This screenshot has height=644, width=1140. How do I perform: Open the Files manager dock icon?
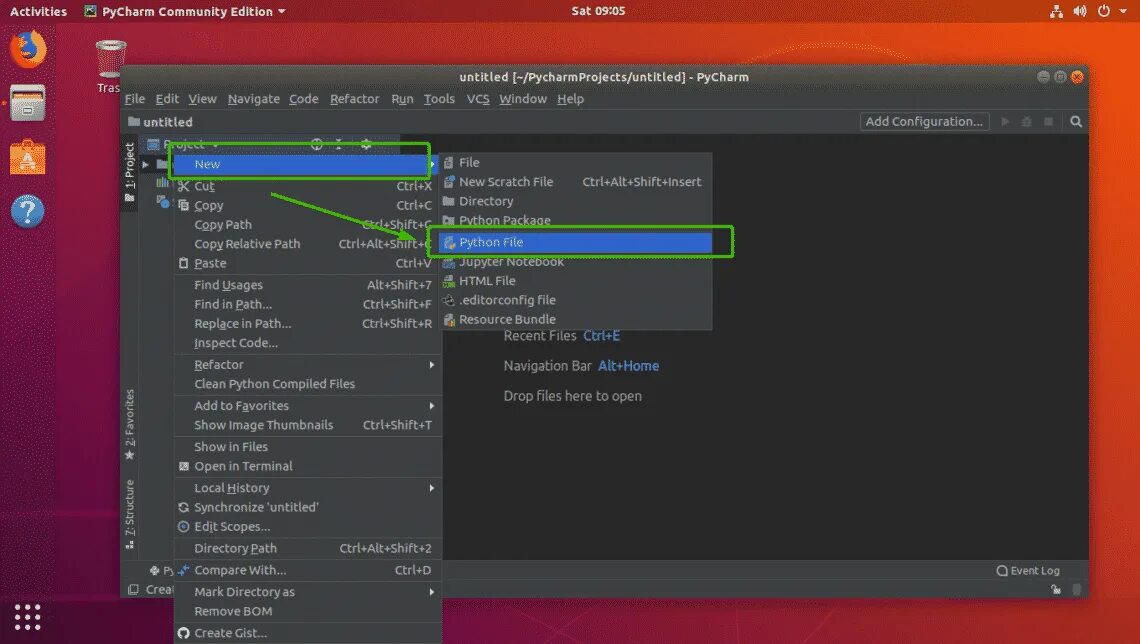(28, 103)
